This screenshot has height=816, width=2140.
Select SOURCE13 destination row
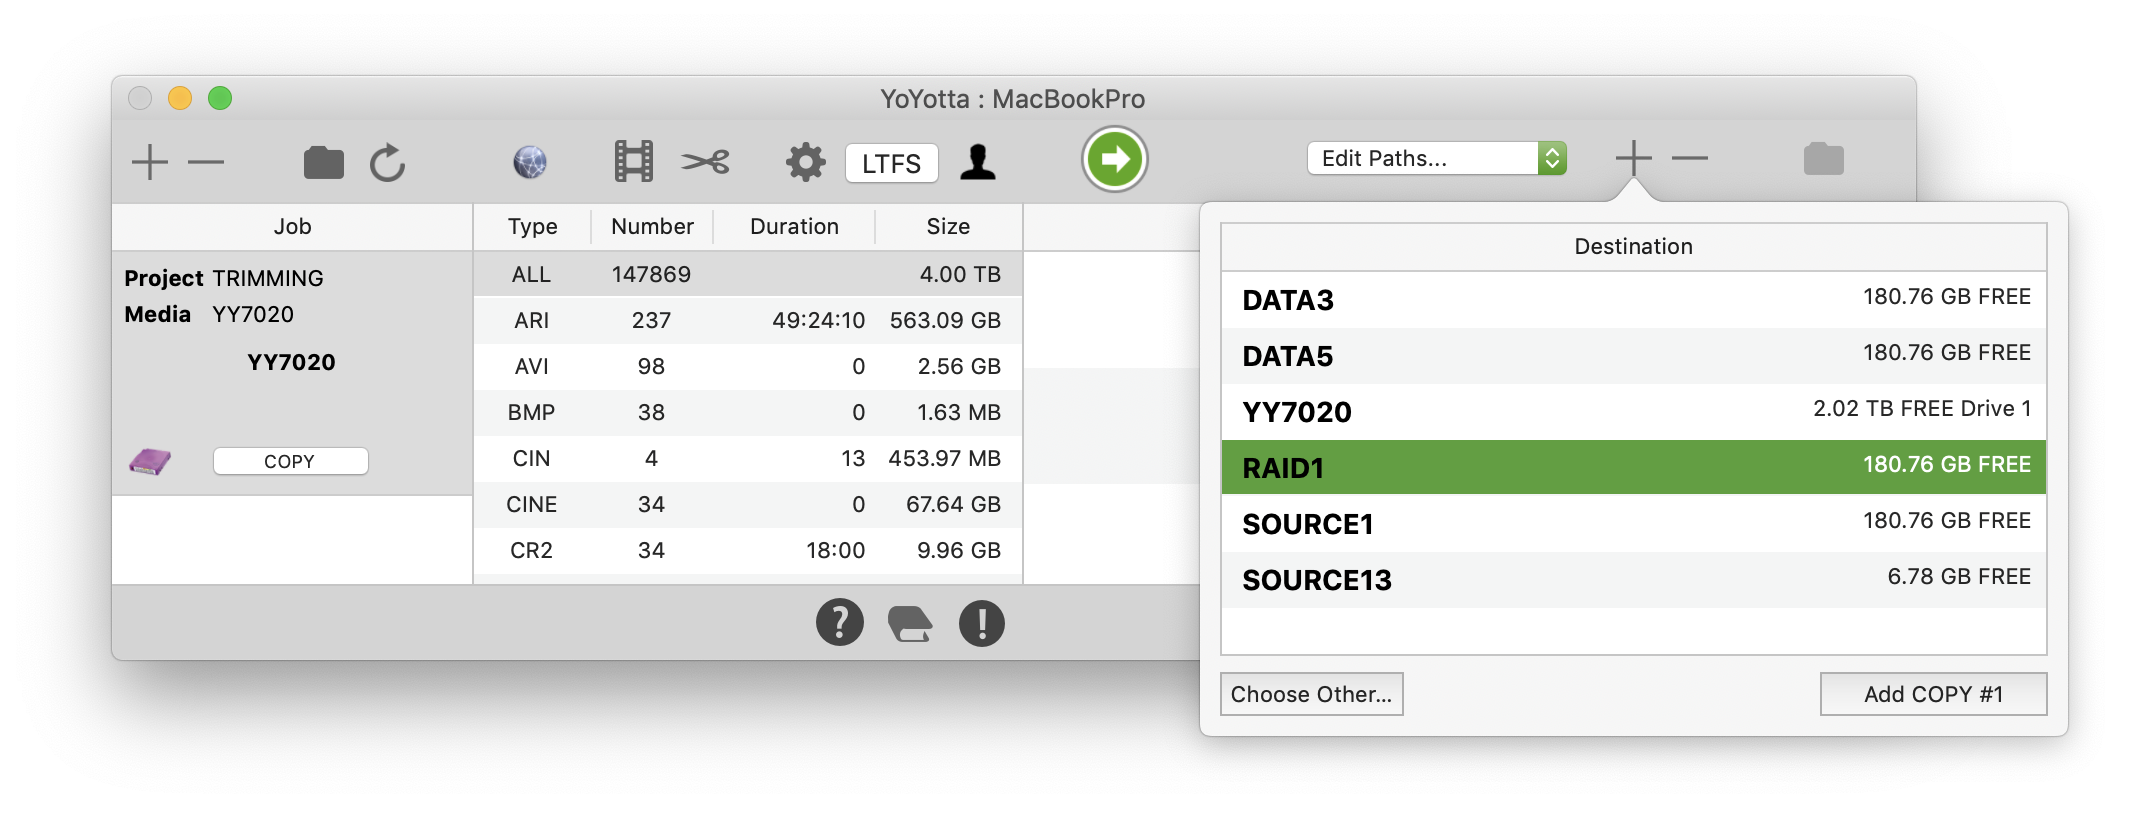point(1633,579)
